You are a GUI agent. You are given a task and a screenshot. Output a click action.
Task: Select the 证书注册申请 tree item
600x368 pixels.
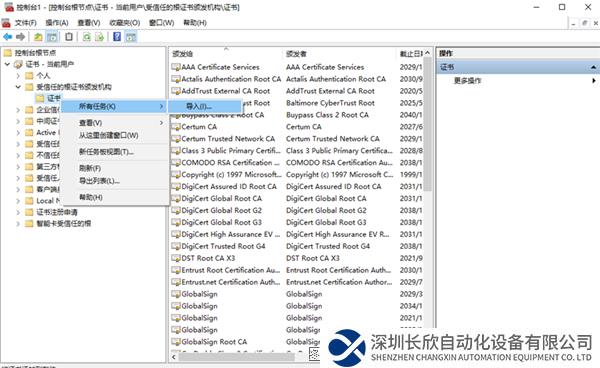57,212
